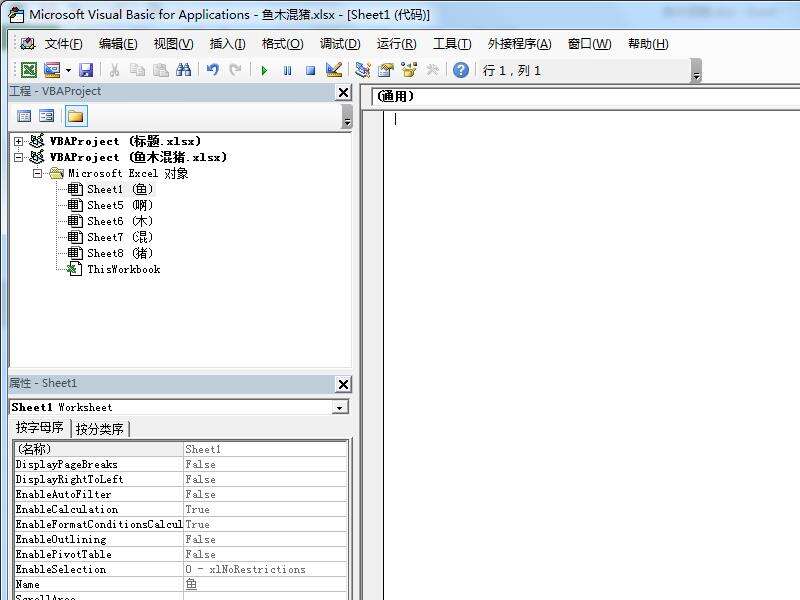This screenshot has width=800, height=600.
Task: Pause execution with the Break icon
Action: click(286, 70)
